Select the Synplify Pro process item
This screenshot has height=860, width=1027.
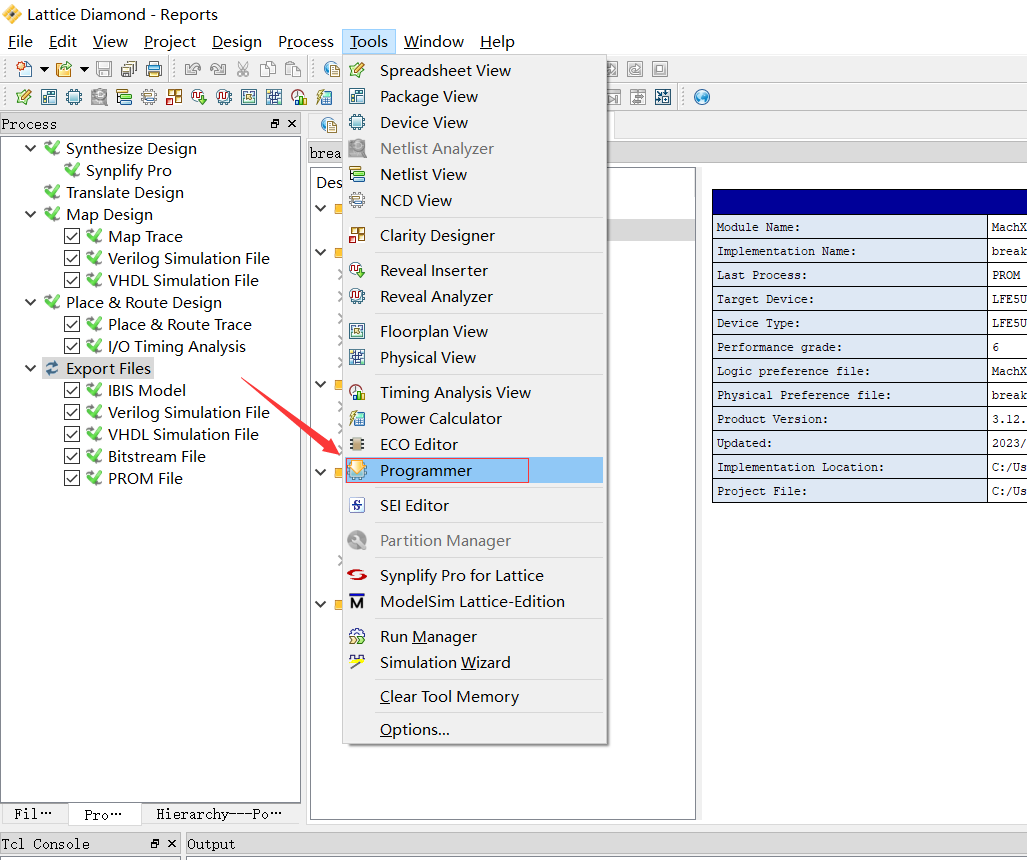point(128,171)
